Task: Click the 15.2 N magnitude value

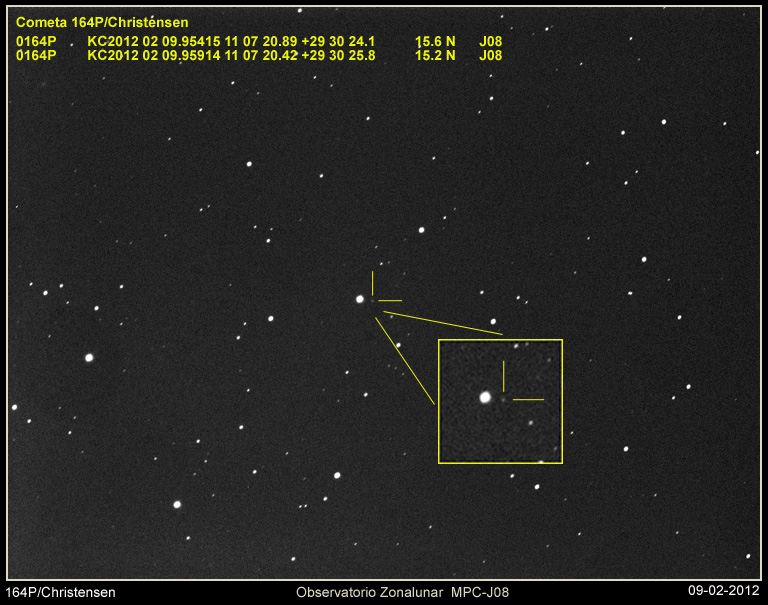Action: (435, 56)
